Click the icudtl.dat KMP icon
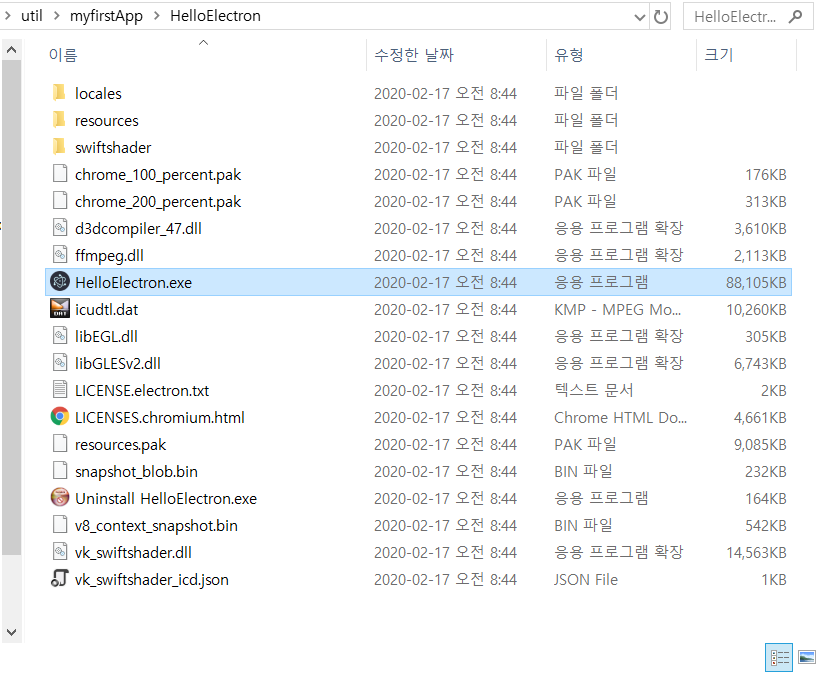This screenshot has width=827, height=673. coord(60,309)
